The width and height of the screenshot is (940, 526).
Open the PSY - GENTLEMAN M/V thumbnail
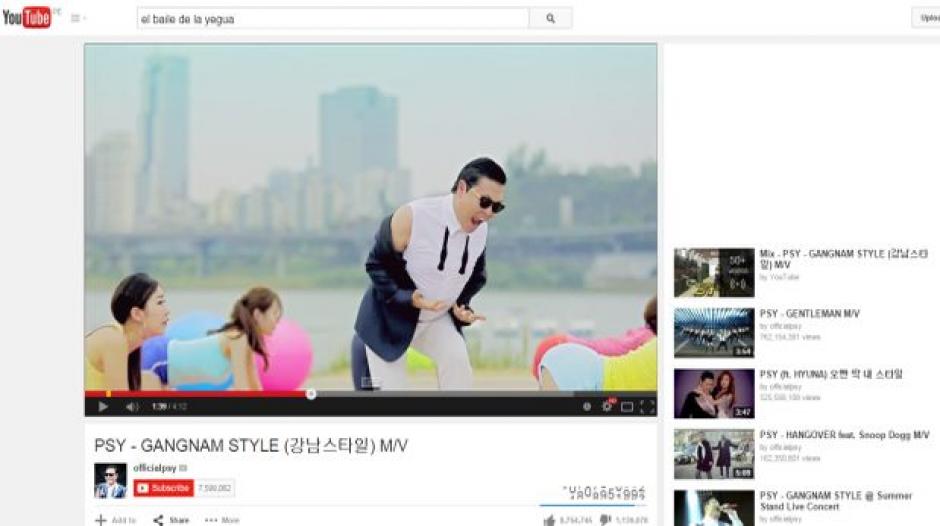click(x=714, y=333)
